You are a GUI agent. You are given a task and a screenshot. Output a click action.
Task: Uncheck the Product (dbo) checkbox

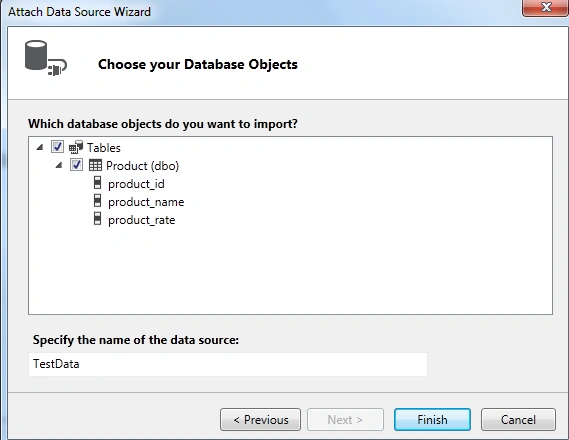coord(76,165)
